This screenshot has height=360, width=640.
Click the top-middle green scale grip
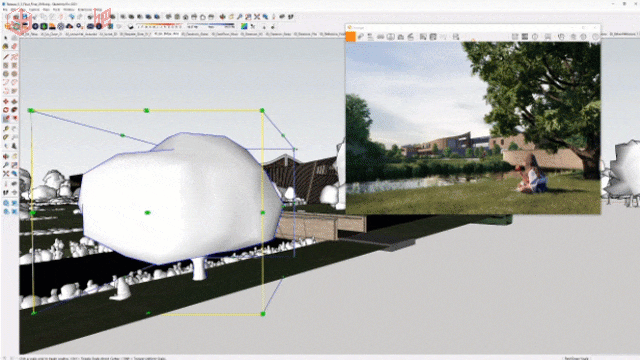pyautogui.click(x=147, y=110)
